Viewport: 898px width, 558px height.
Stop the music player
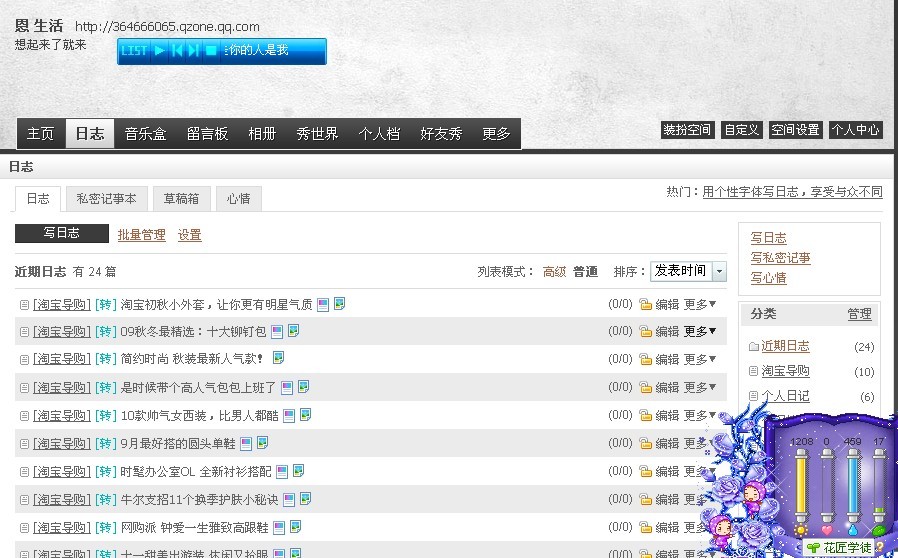tap(211, 51)
